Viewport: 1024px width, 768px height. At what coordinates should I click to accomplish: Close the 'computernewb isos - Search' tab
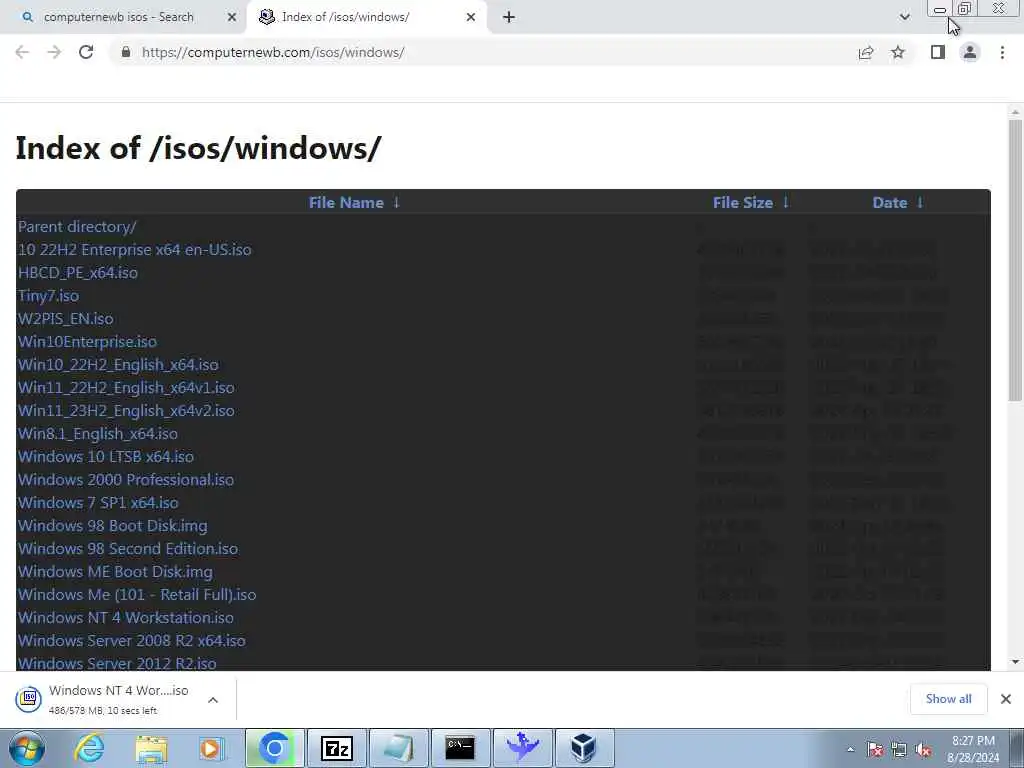click(x=232, y=18)
